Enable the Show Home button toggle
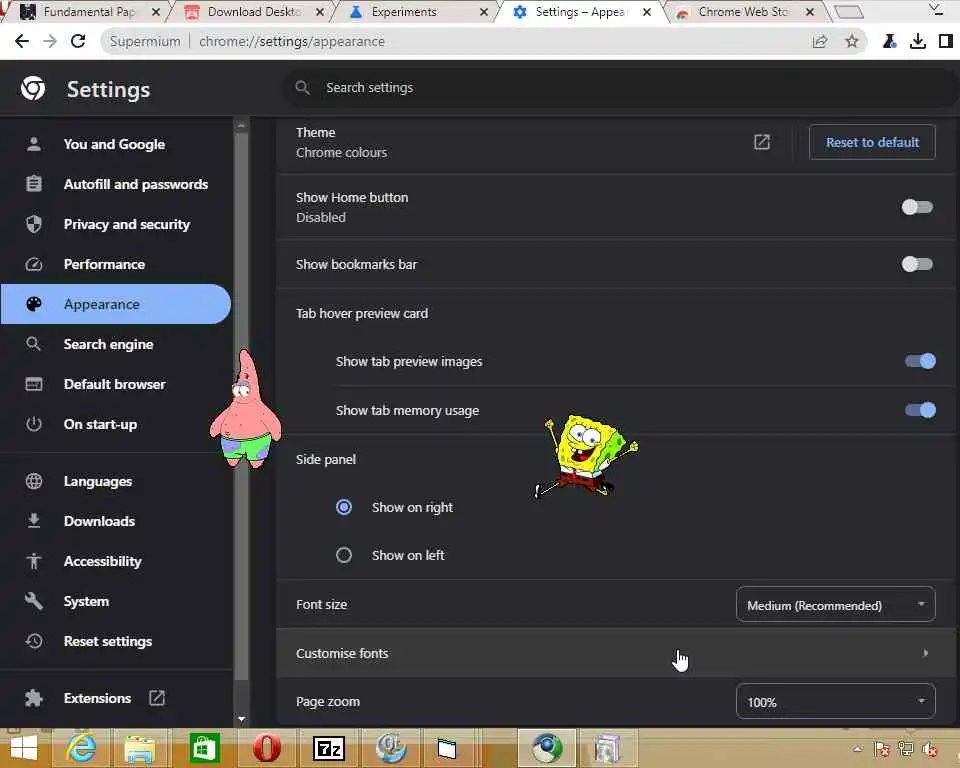This screenshot has width=960, height=768. point(917,207)
